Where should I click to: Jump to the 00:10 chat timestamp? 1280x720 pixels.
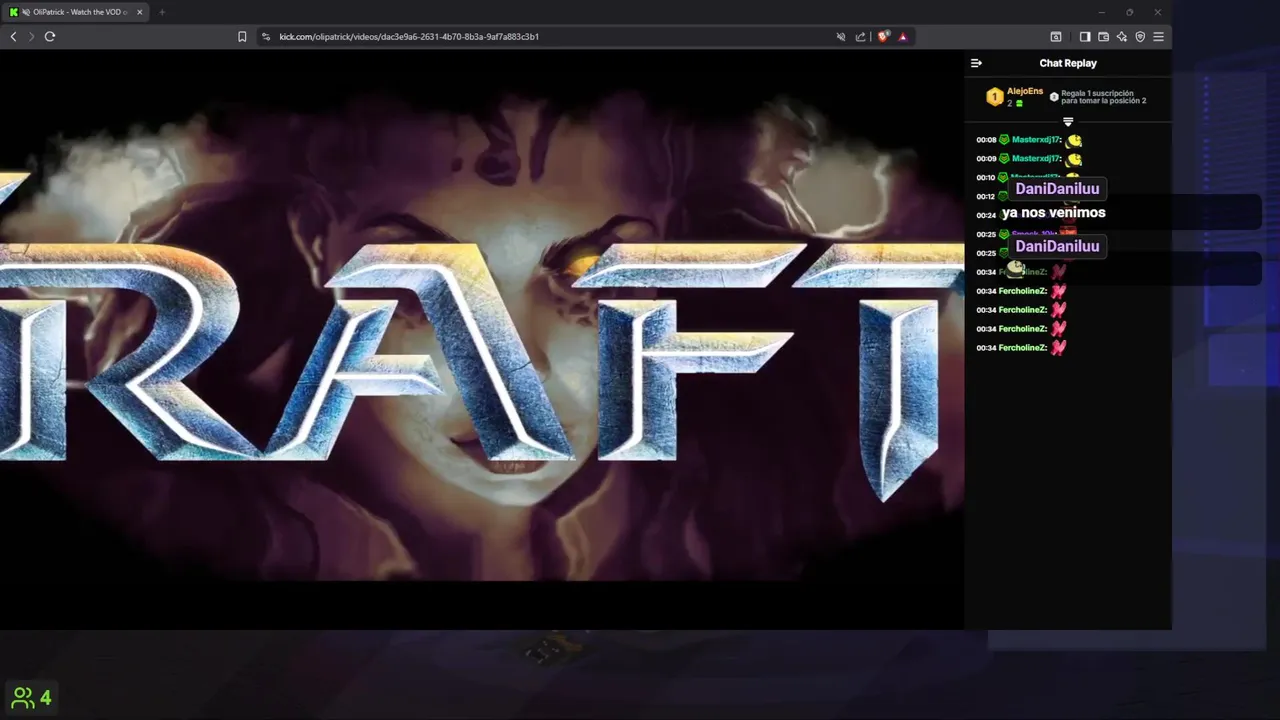(986, 177)
